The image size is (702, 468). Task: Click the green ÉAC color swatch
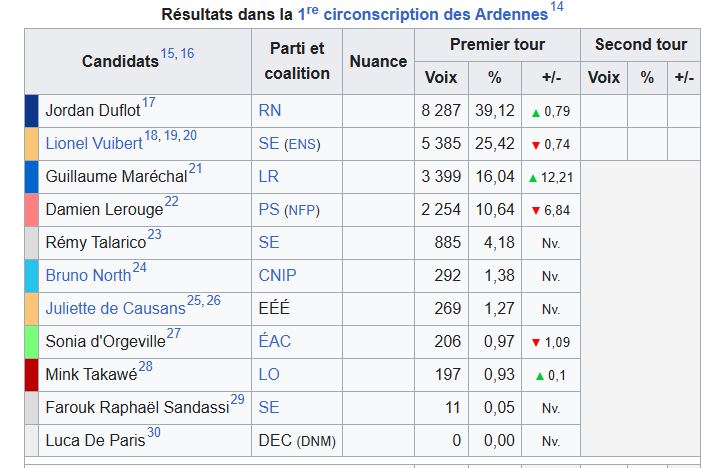coord(32,342)
